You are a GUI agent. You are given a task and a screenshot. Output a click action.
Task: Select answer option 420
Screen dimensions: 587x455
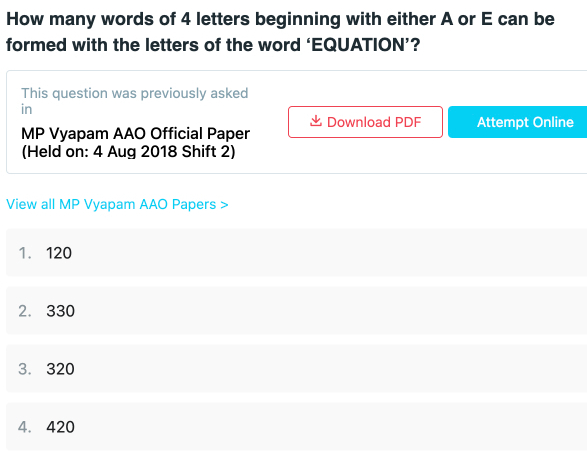pyautogui.click(x=296, y=427)
